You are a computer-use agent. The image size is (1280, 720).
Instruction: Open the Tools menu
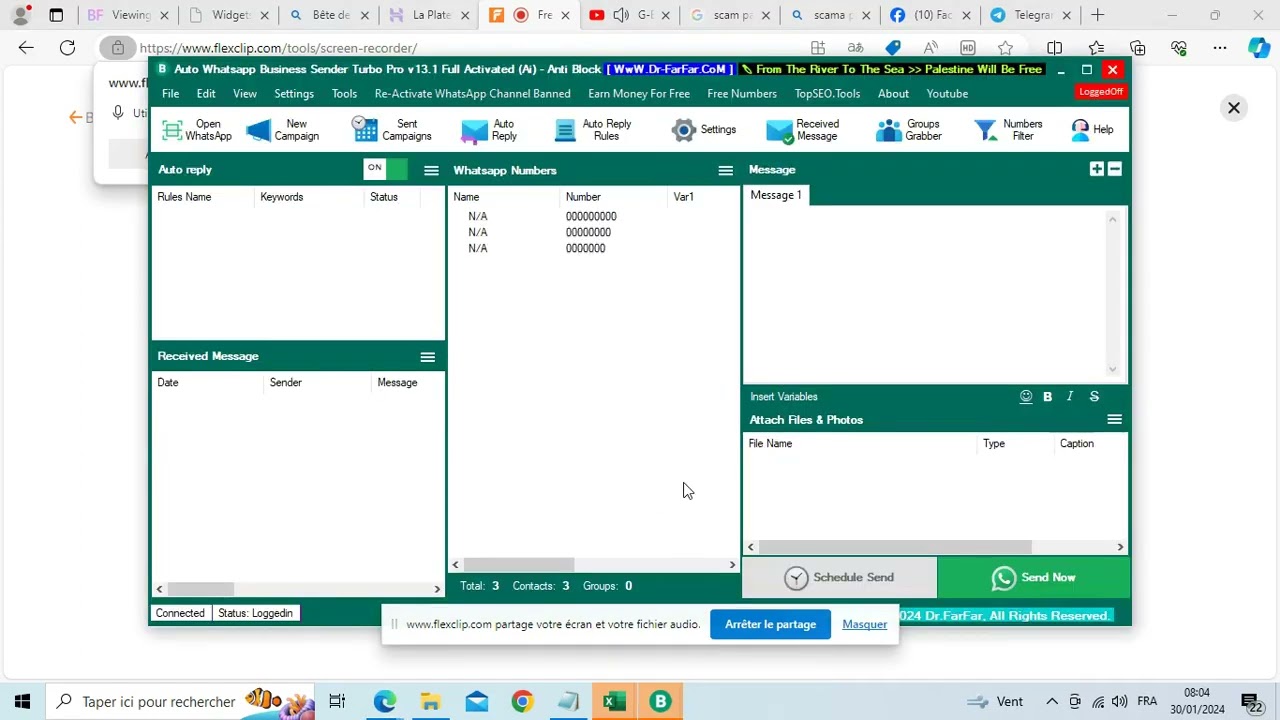(x=344, y=93)
